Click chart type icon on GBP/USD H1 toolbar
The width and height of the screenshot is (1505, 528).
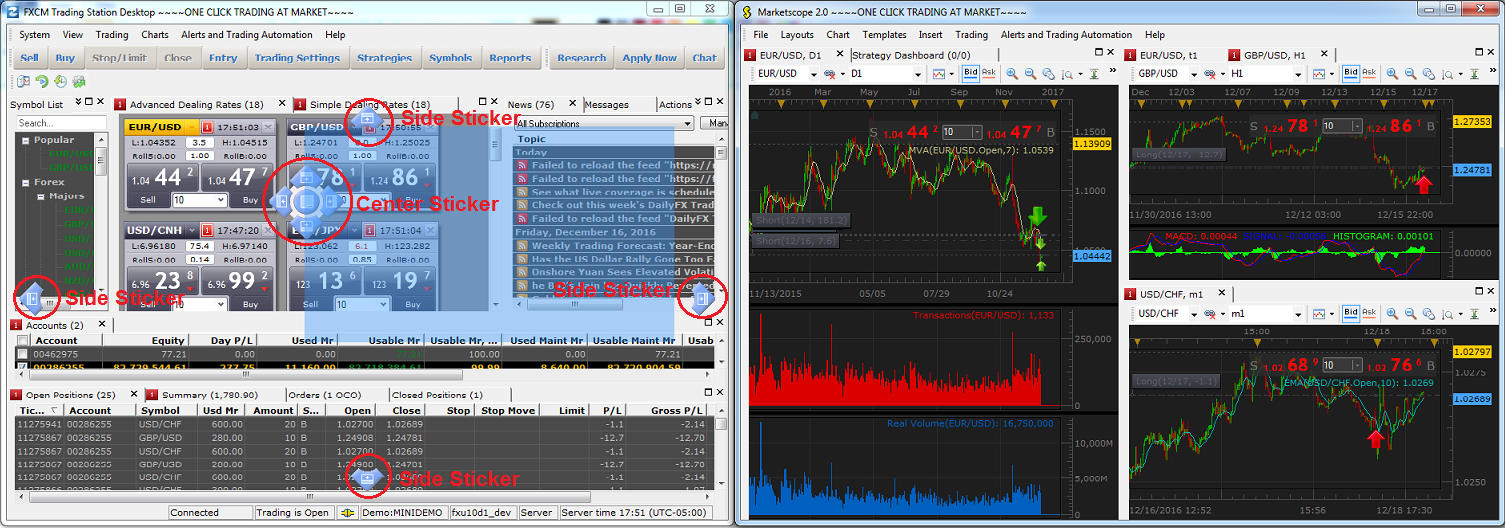[1321, 74]
